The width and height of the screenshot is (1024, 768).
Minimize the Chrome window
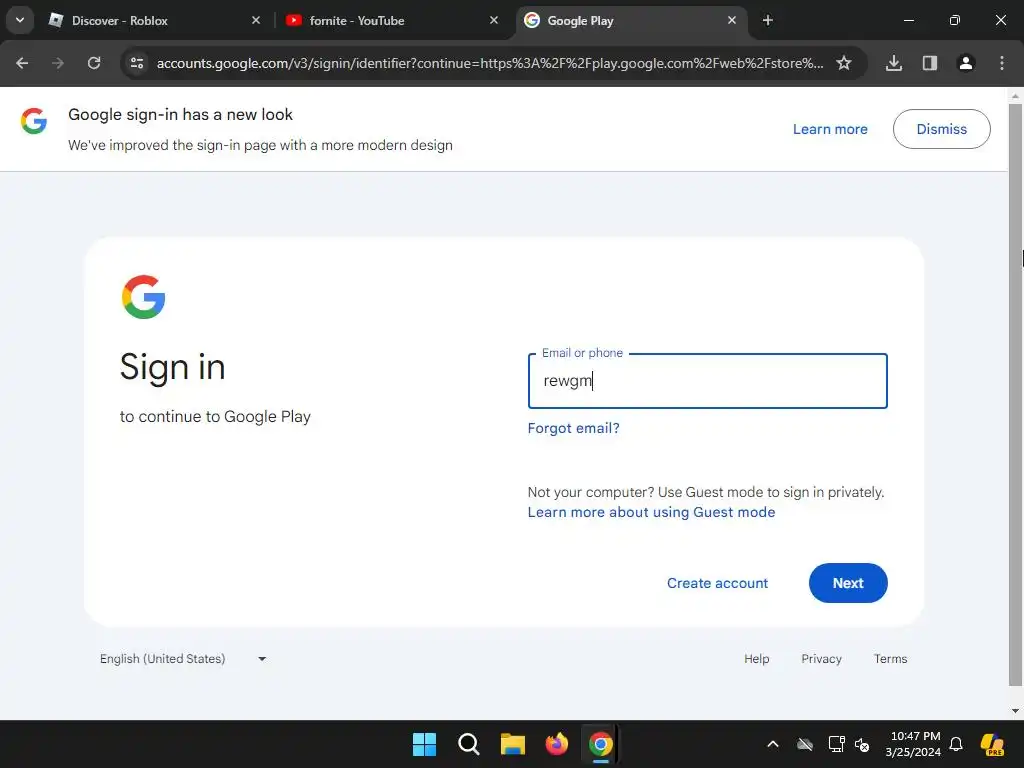pos(908,20)
